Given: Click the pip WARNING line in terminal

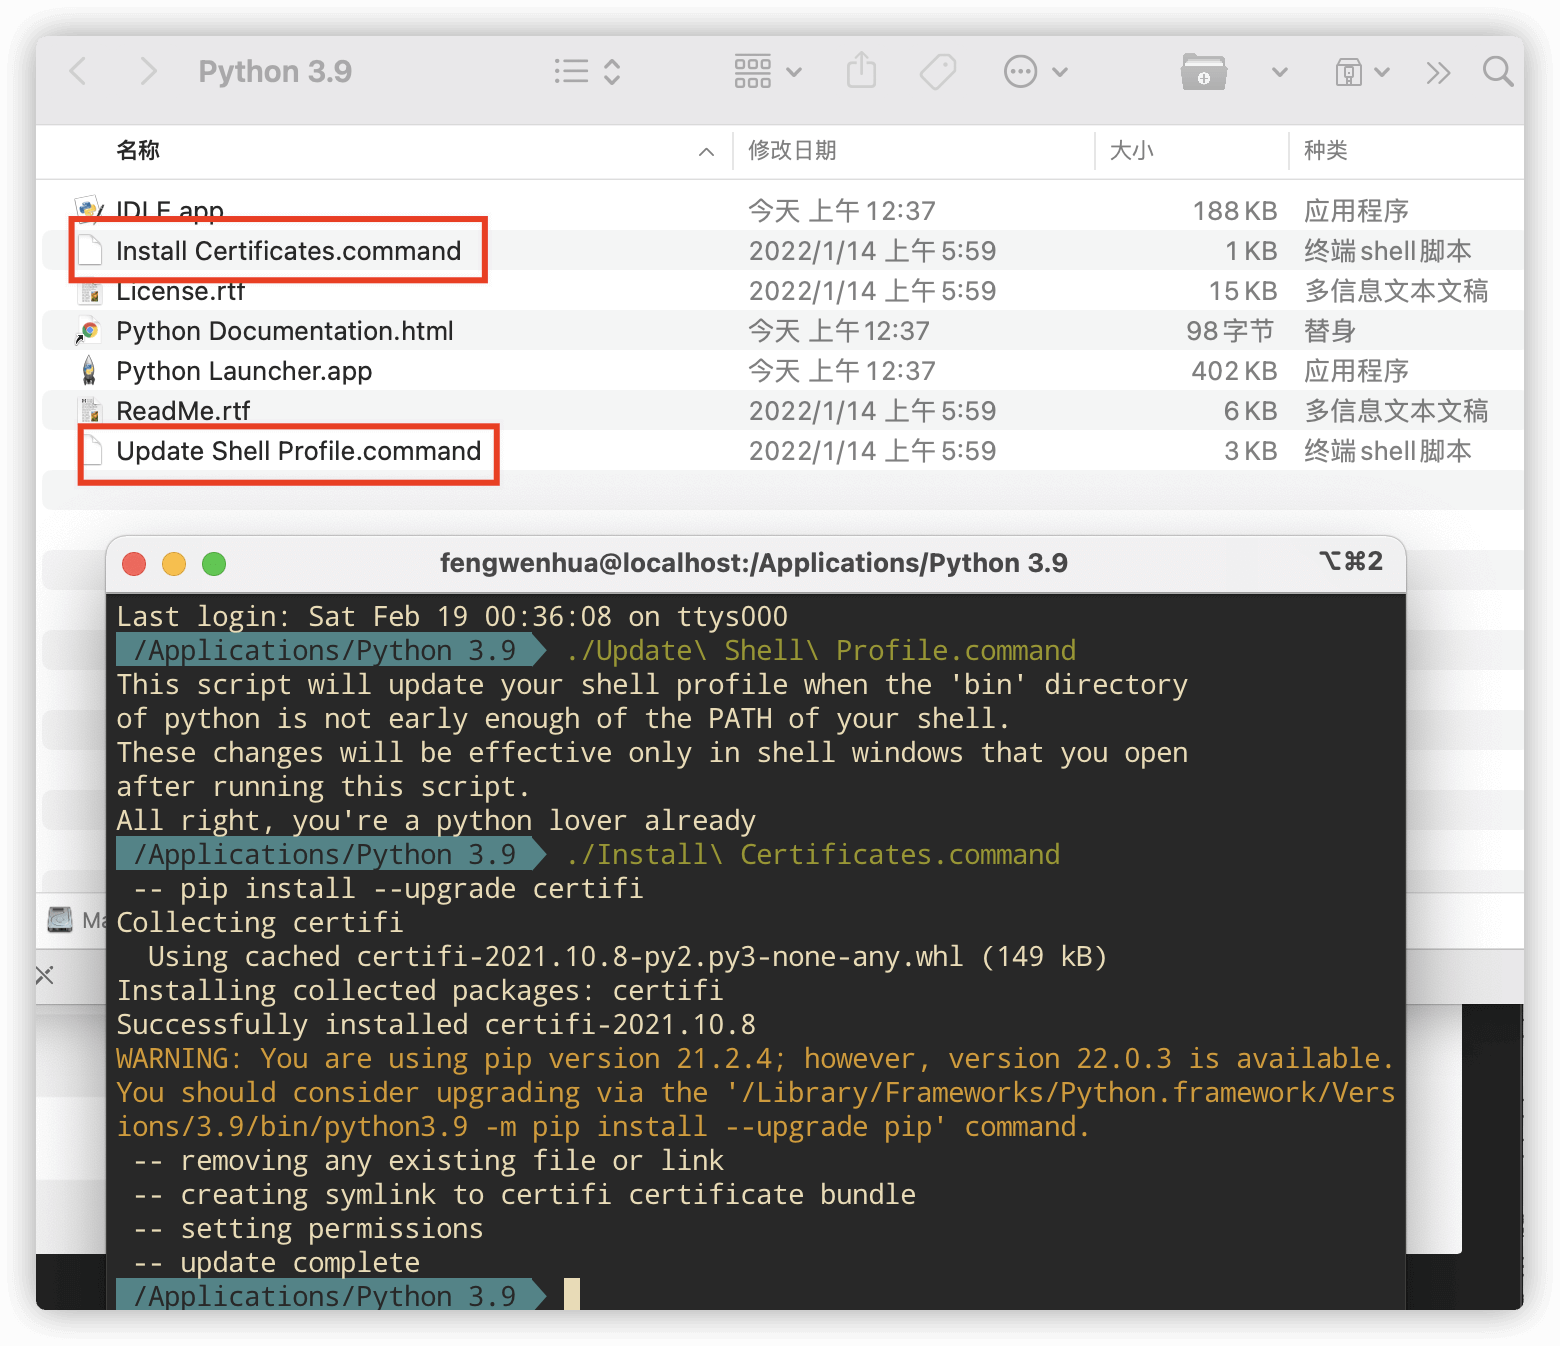Looking at the screenshot, I should coord(755,1058).
